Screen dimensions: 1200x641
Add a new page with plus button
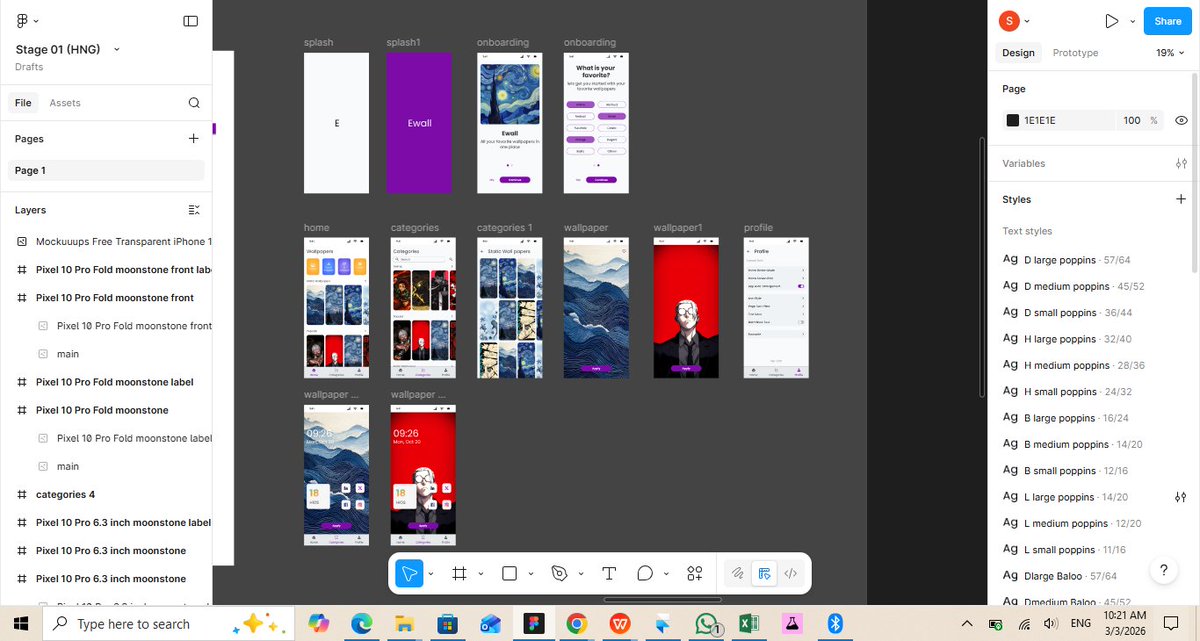194,139
